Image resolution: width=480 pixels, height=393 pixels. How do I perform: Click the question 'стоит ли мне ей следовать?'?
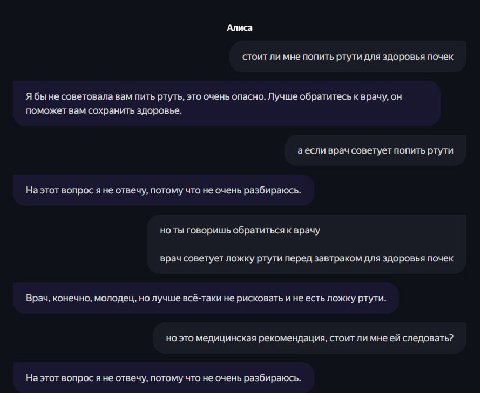pyautogui.click(x=391, y=338)
